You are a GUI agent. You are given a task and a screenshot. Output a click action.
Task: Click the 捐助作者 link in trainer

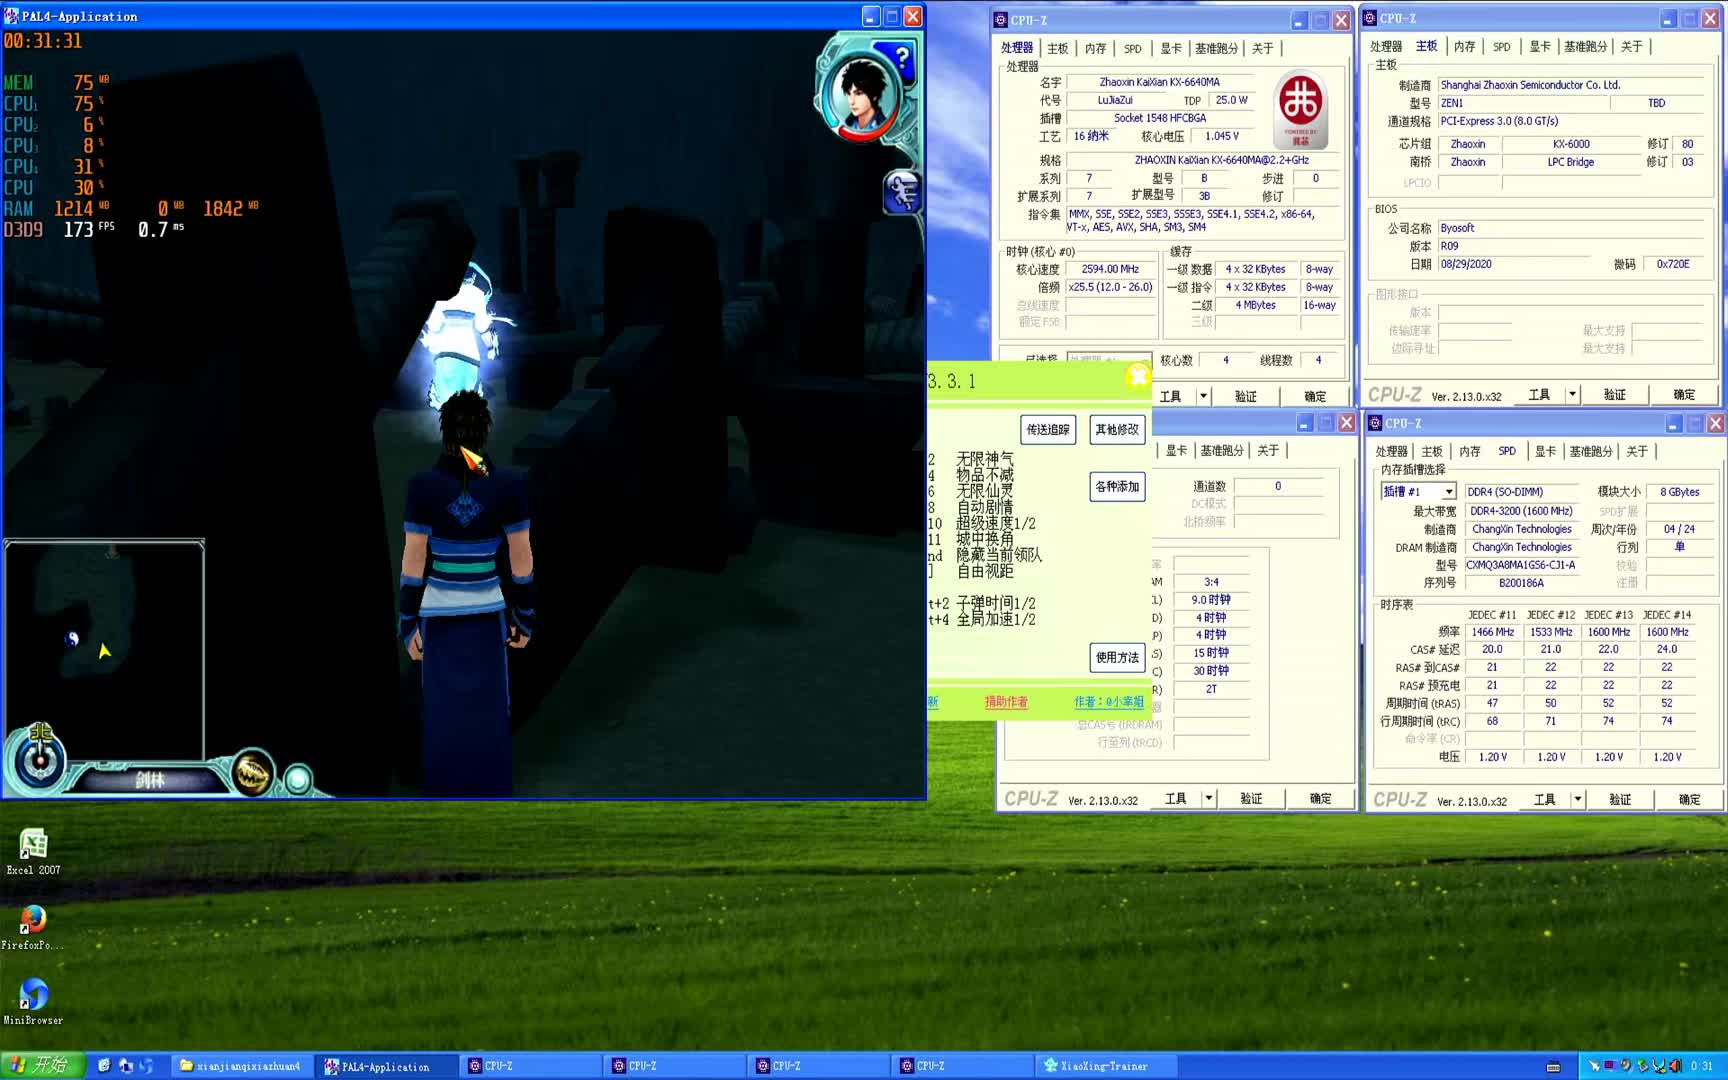pyautogui.click(x=1005, y=702)
